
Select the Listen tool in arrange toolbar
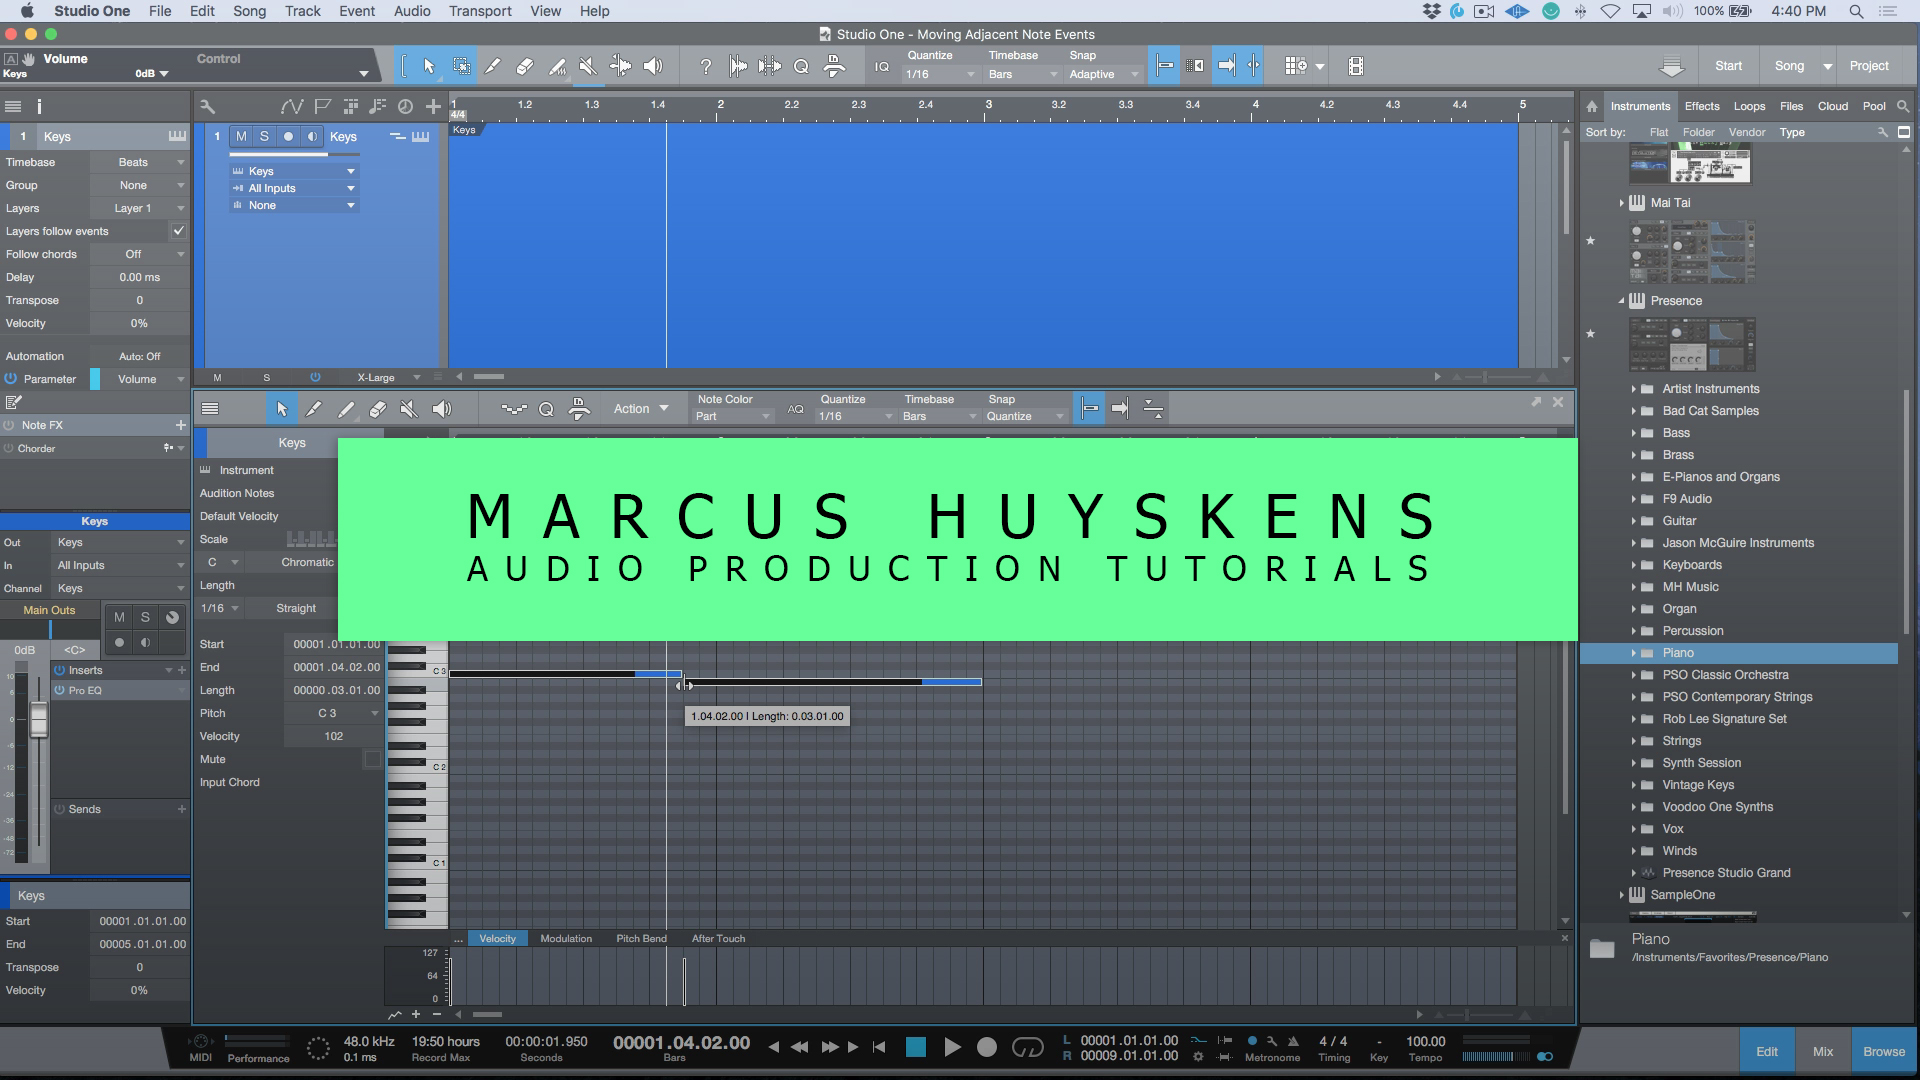point(653,66)
